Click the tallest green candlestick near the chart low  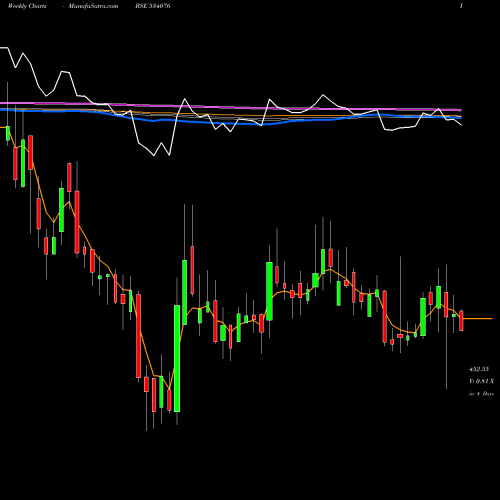[177, 358]
